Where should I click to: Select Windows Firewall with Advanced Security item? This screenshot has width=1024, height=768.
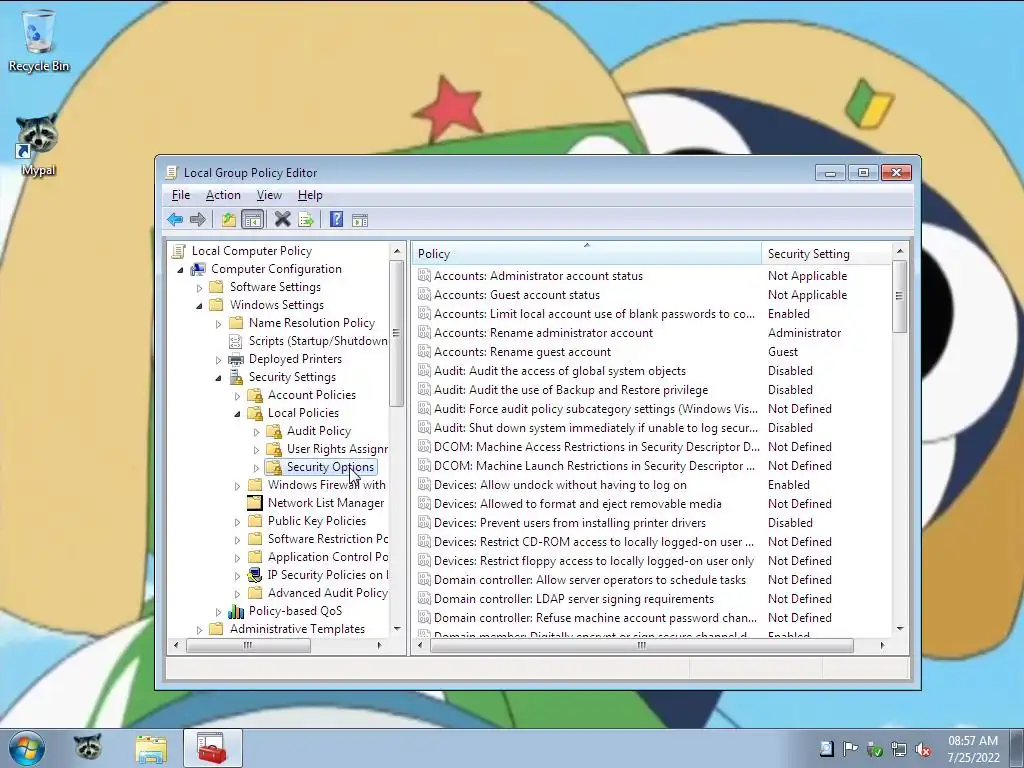click(x=327, y=485)
